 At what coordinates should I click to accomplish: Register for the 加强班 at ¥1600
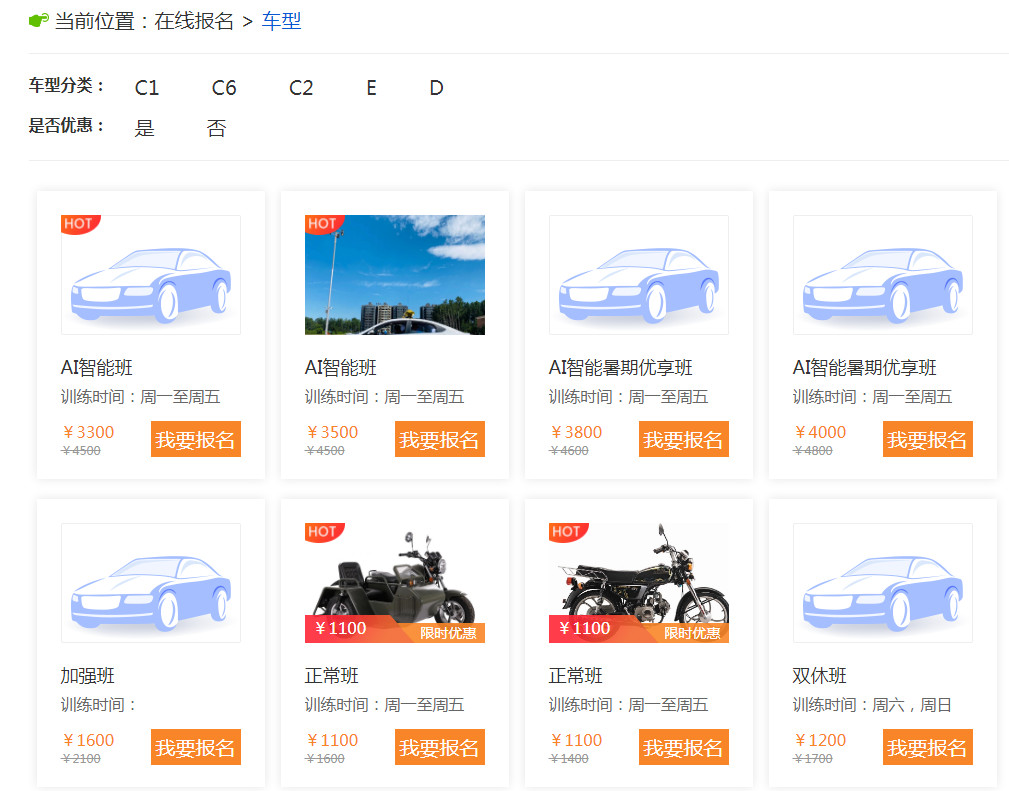[195, 747]
